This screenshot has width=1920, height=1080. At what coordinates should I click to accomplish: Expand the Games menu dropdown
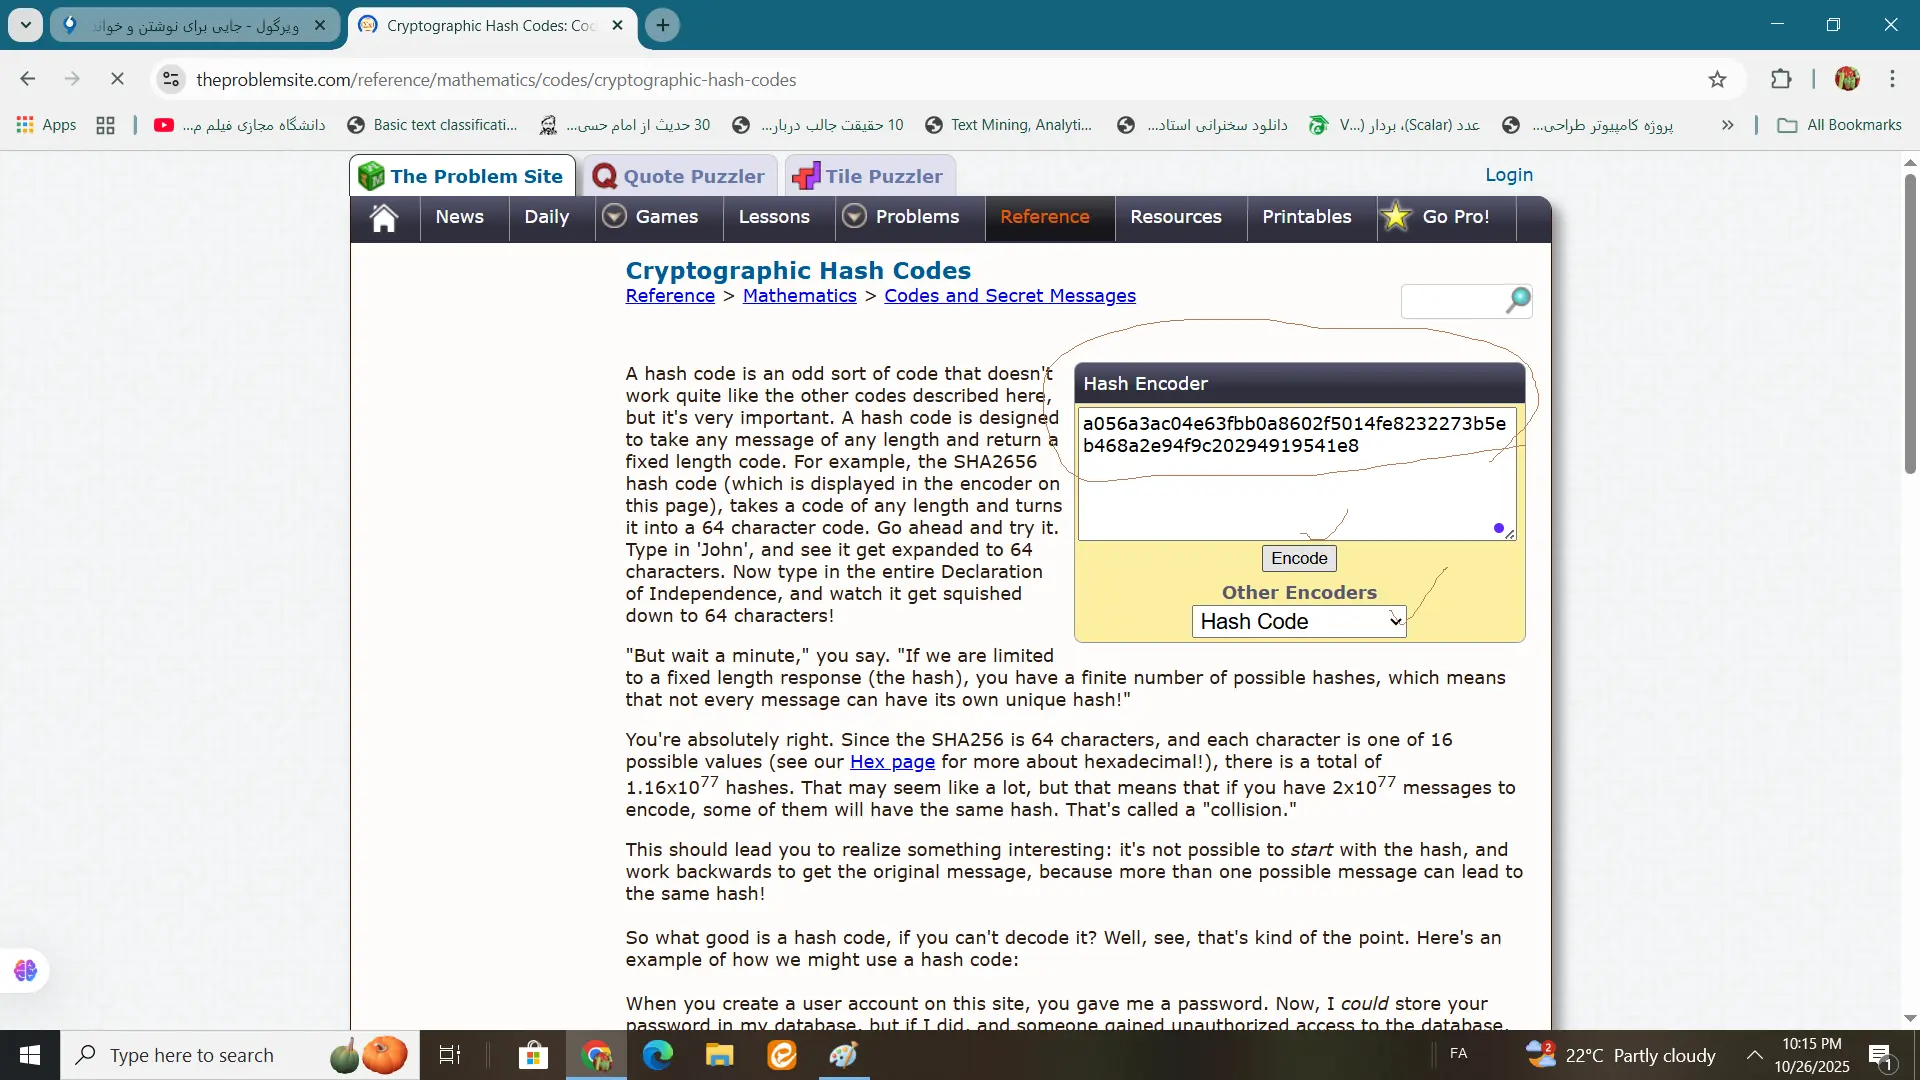pos(615,217)
